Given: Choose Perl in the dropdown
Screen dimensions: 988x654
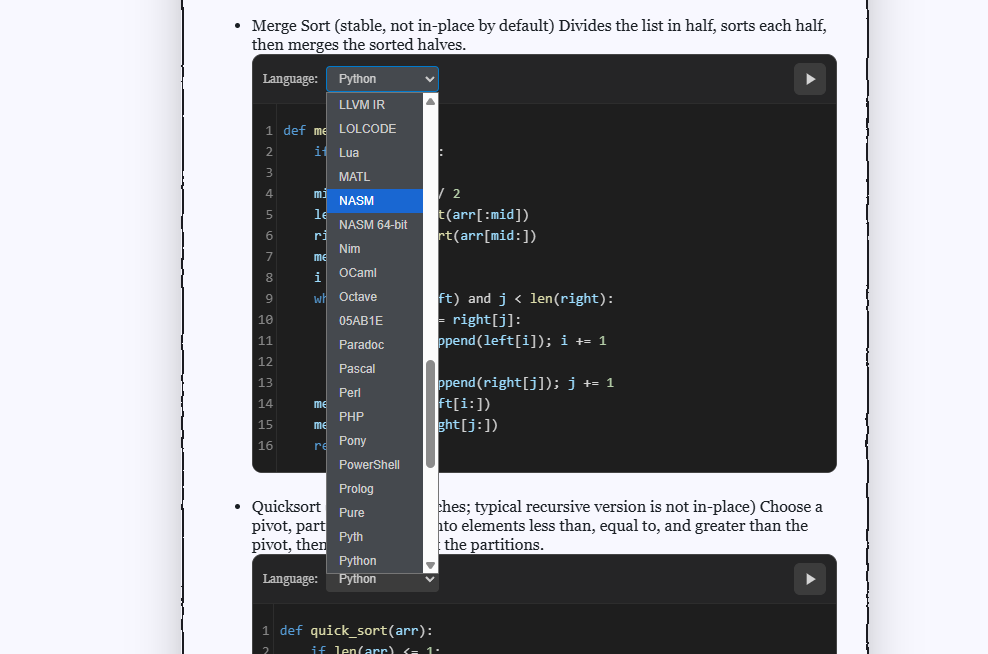Looking at the screenshot, I should tap(375, 392).
